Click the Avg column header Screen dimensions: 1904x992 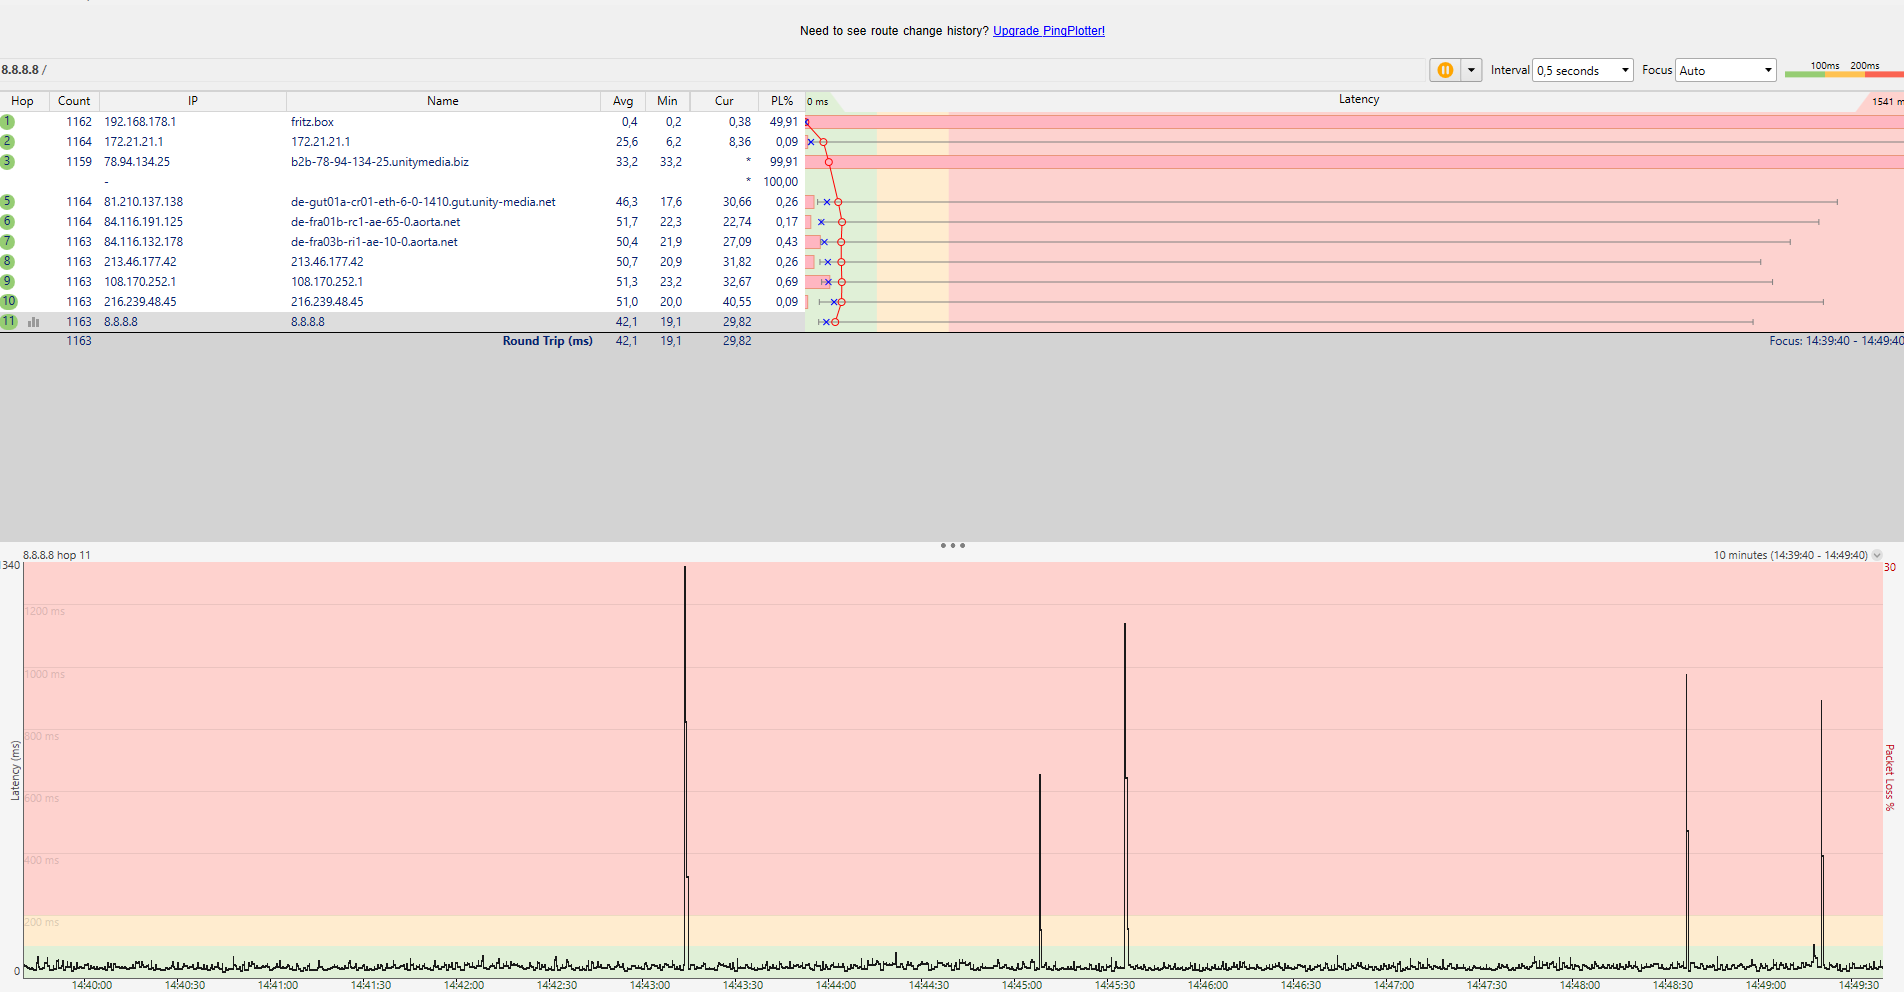point(623,101)
